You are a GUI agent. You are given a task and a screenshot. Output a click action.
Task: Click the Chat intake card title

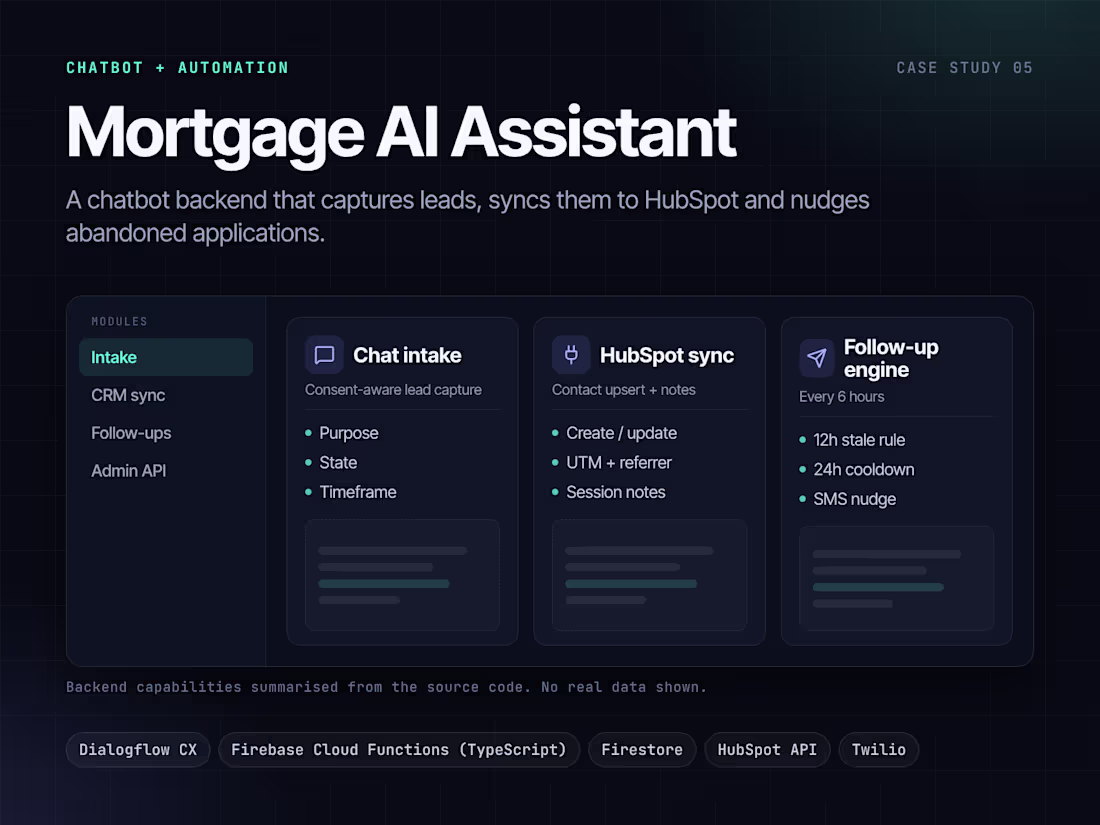408,355
